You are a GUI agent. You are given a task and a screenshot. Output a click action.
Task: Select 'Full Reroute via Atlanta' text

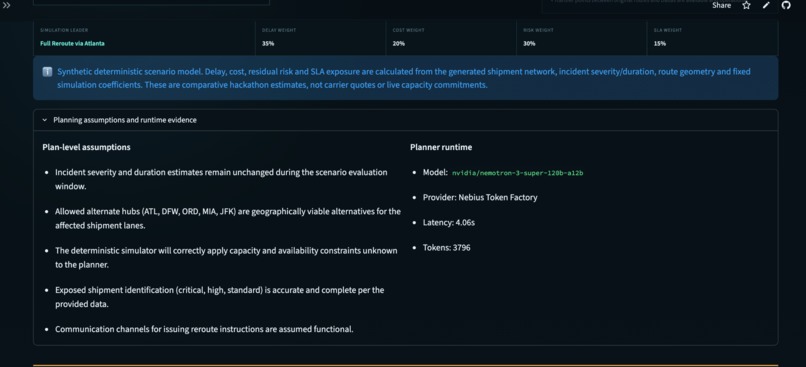[72, 44]
